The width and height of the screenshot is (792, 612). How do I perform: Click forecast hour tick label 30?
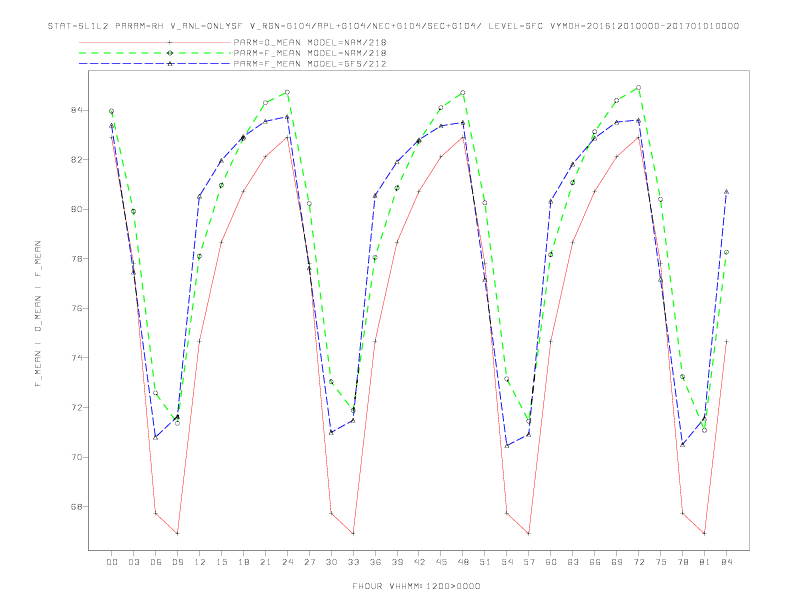click(x=331, y=562)
